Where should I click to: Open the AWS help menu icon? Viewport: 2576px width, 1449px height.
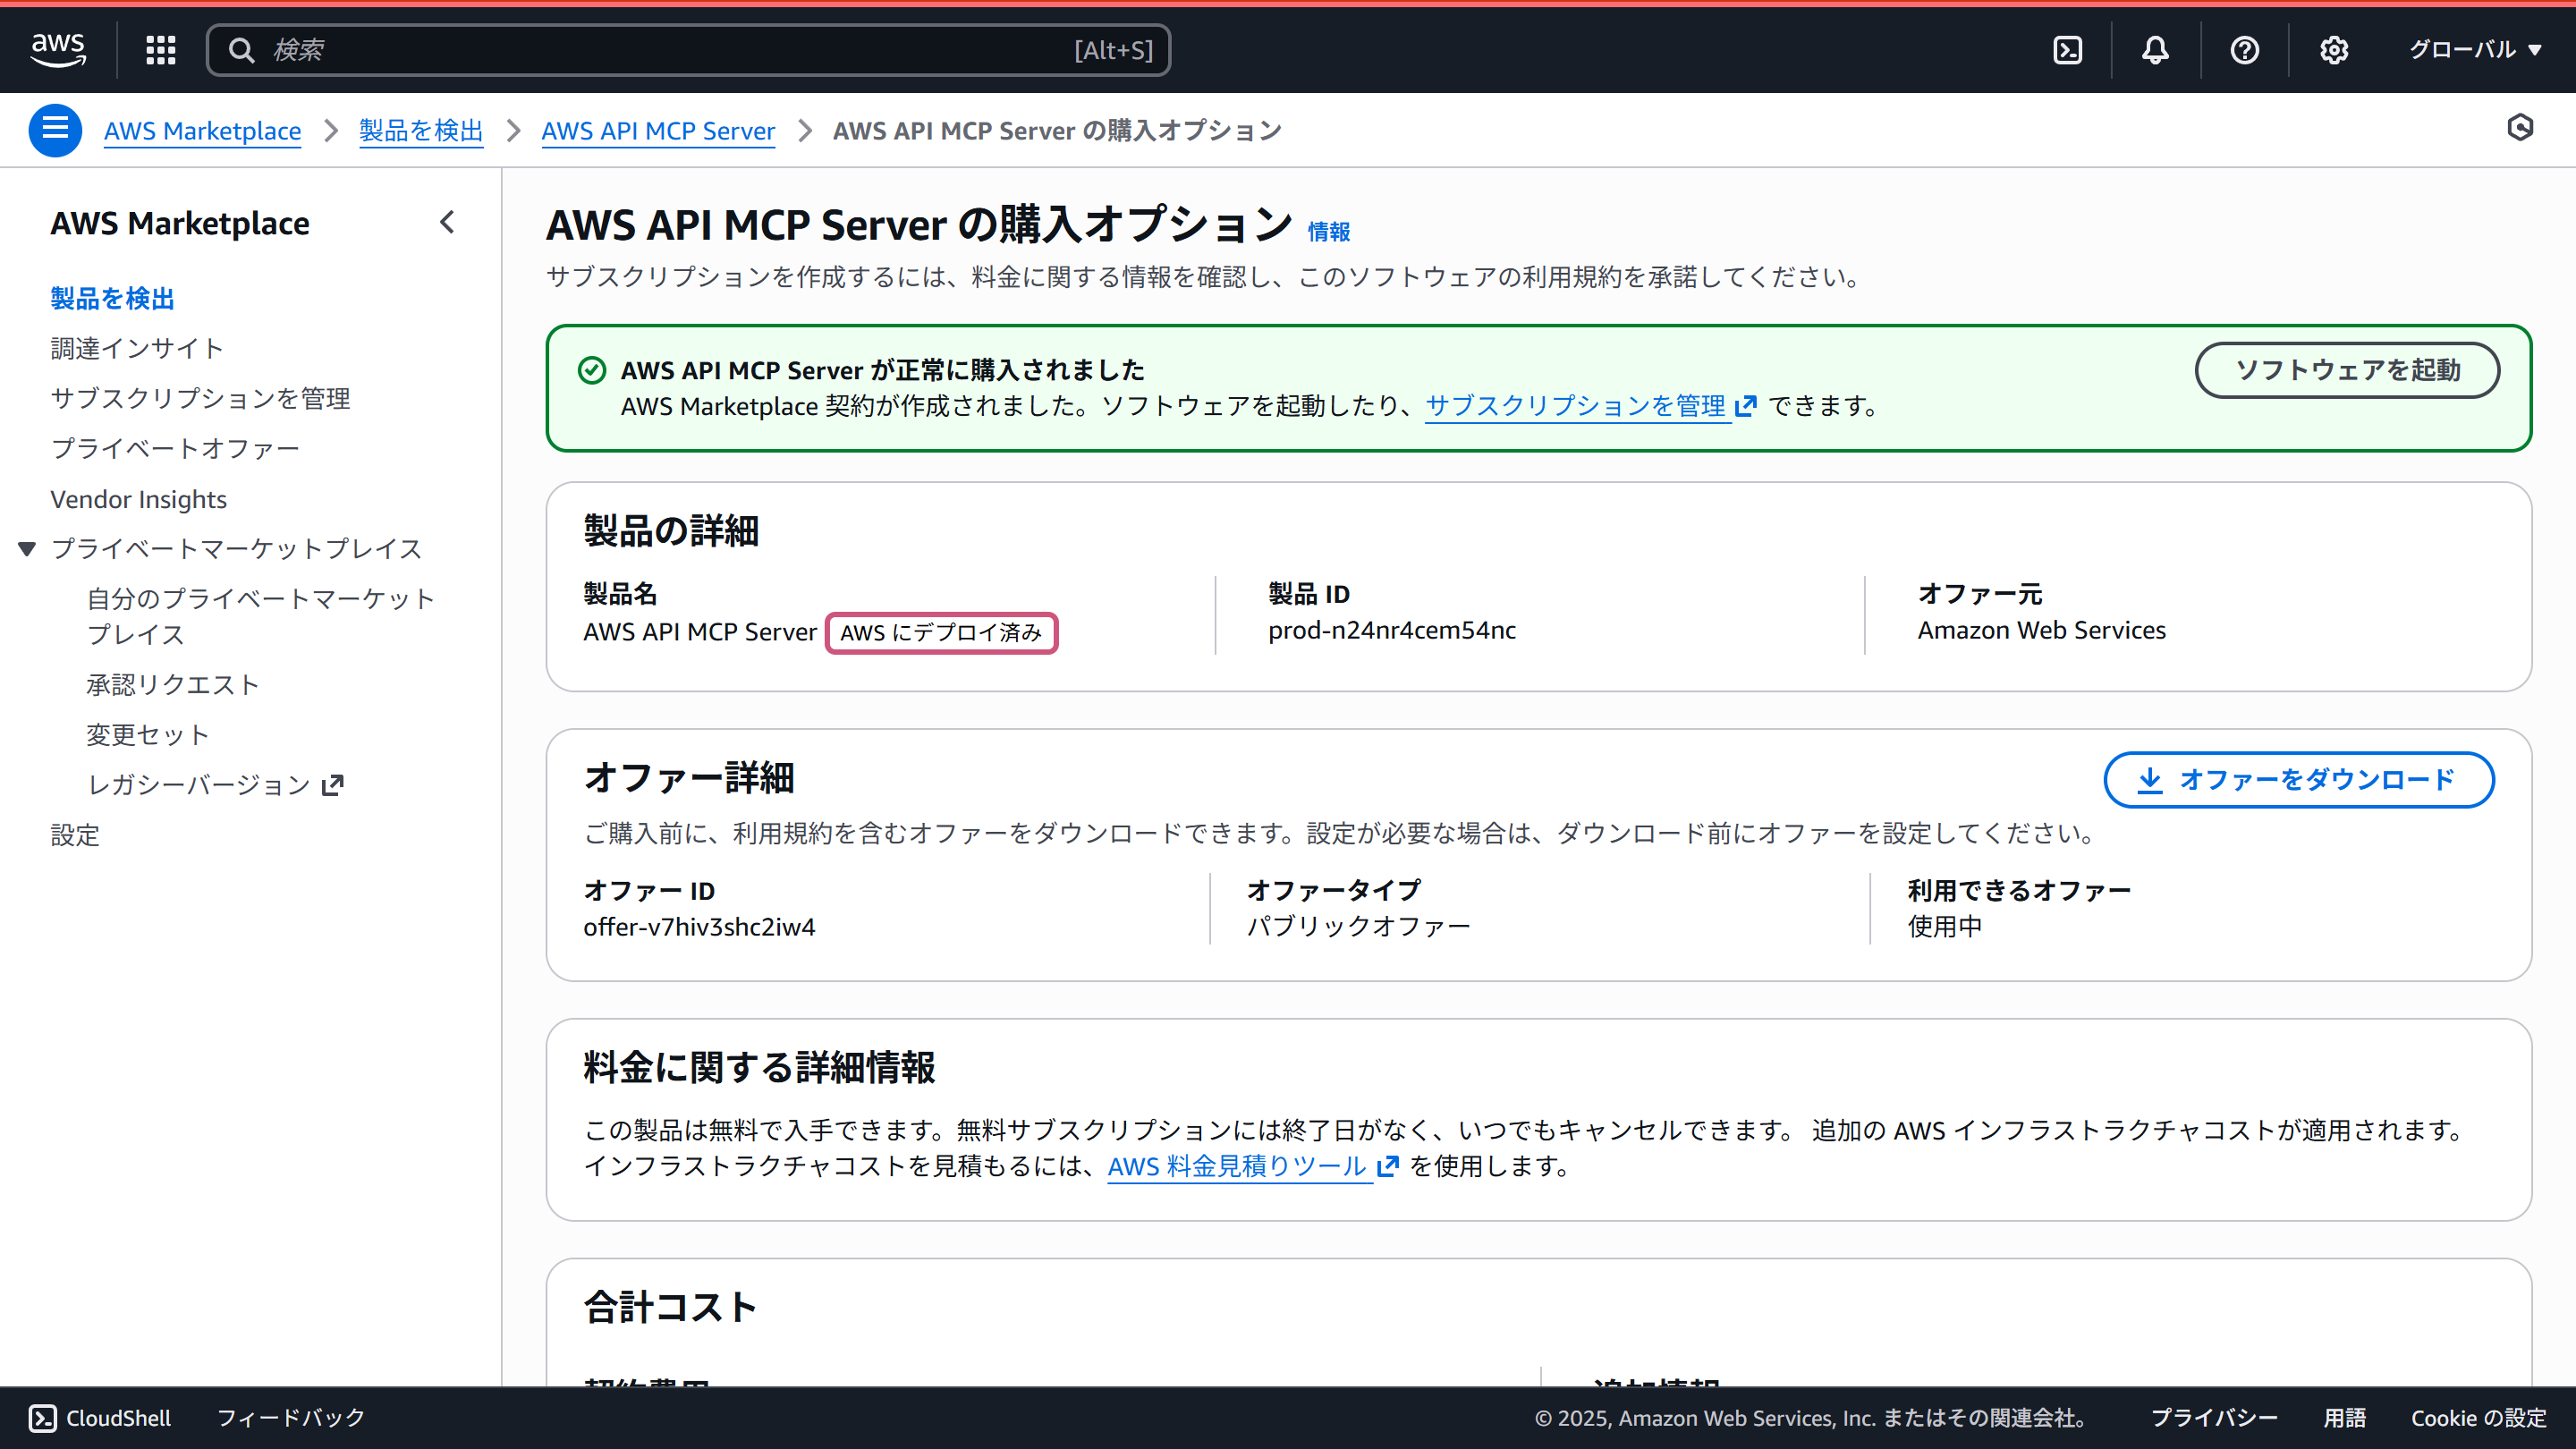2244,49
